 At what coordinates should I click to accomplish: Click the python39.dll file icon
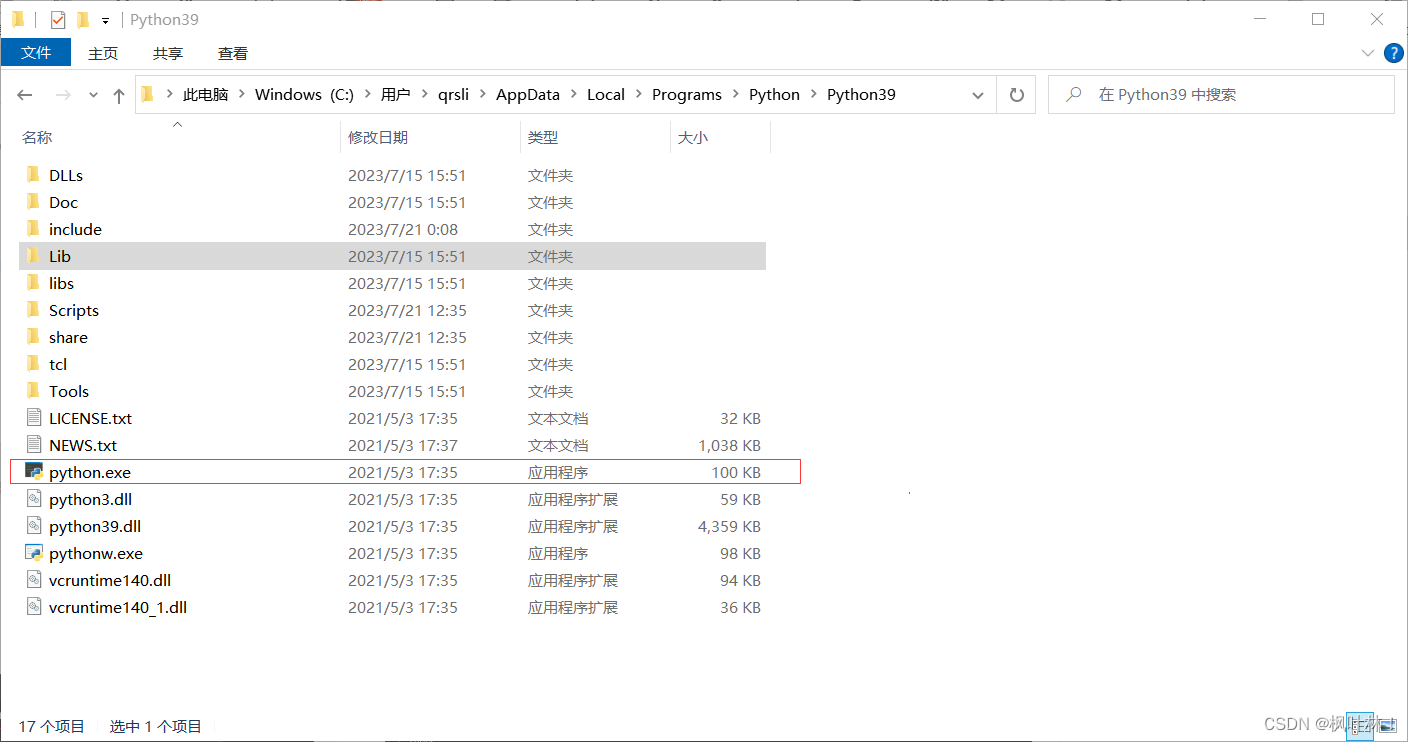click(x=33, y=526)
